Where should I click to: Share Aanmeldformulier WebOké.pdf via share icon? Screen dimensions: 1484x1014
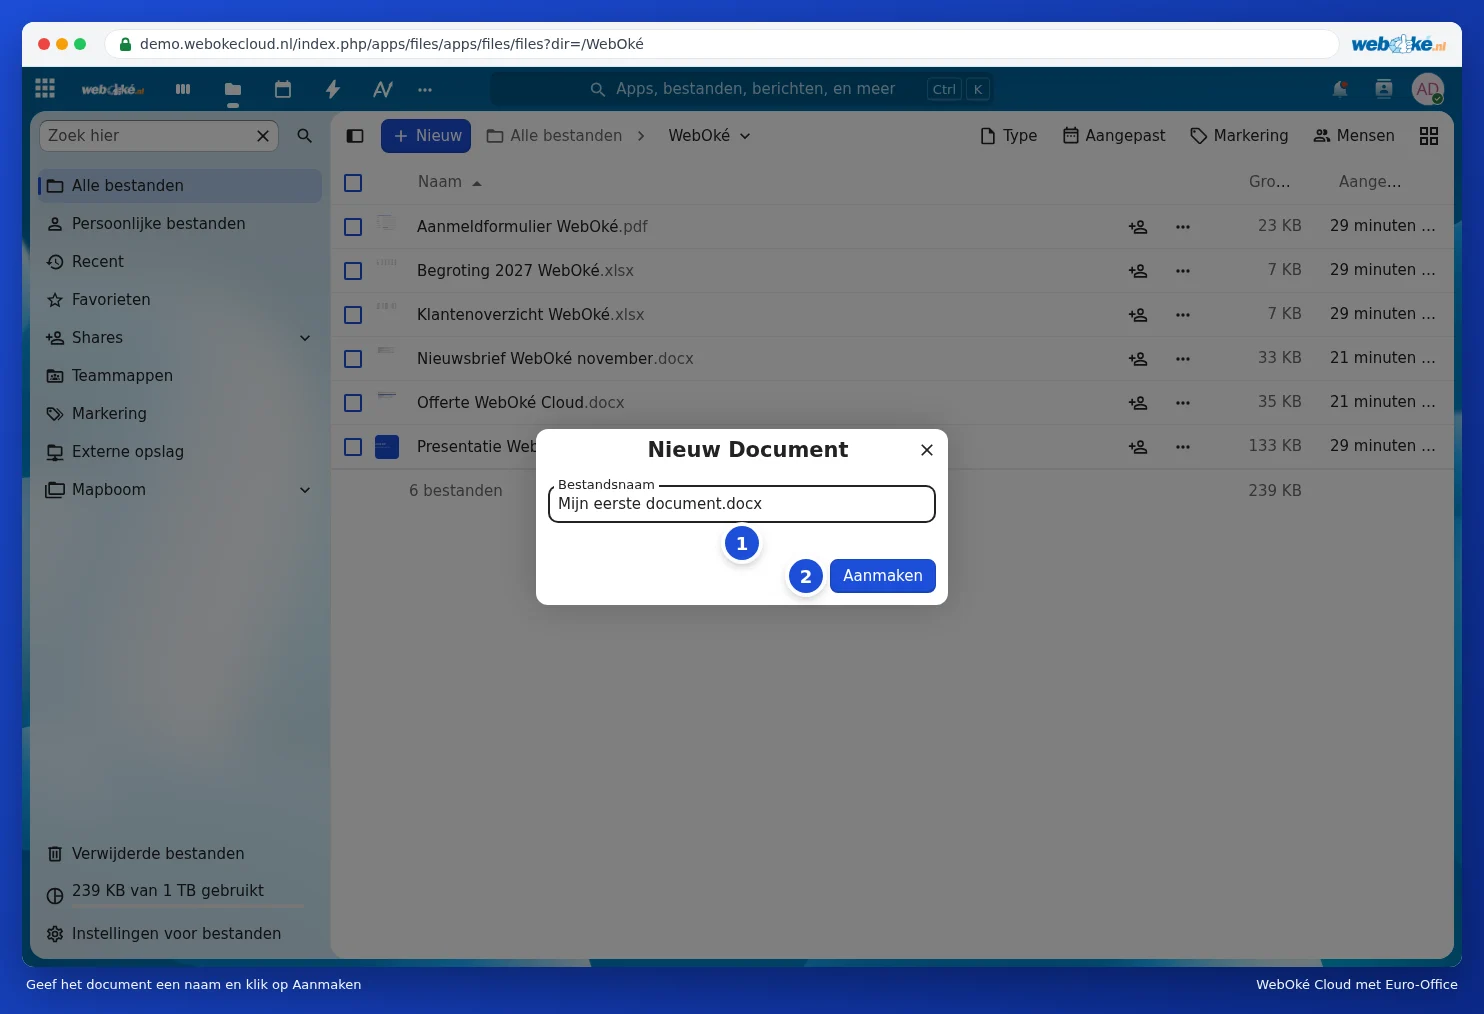(1138, 227)
